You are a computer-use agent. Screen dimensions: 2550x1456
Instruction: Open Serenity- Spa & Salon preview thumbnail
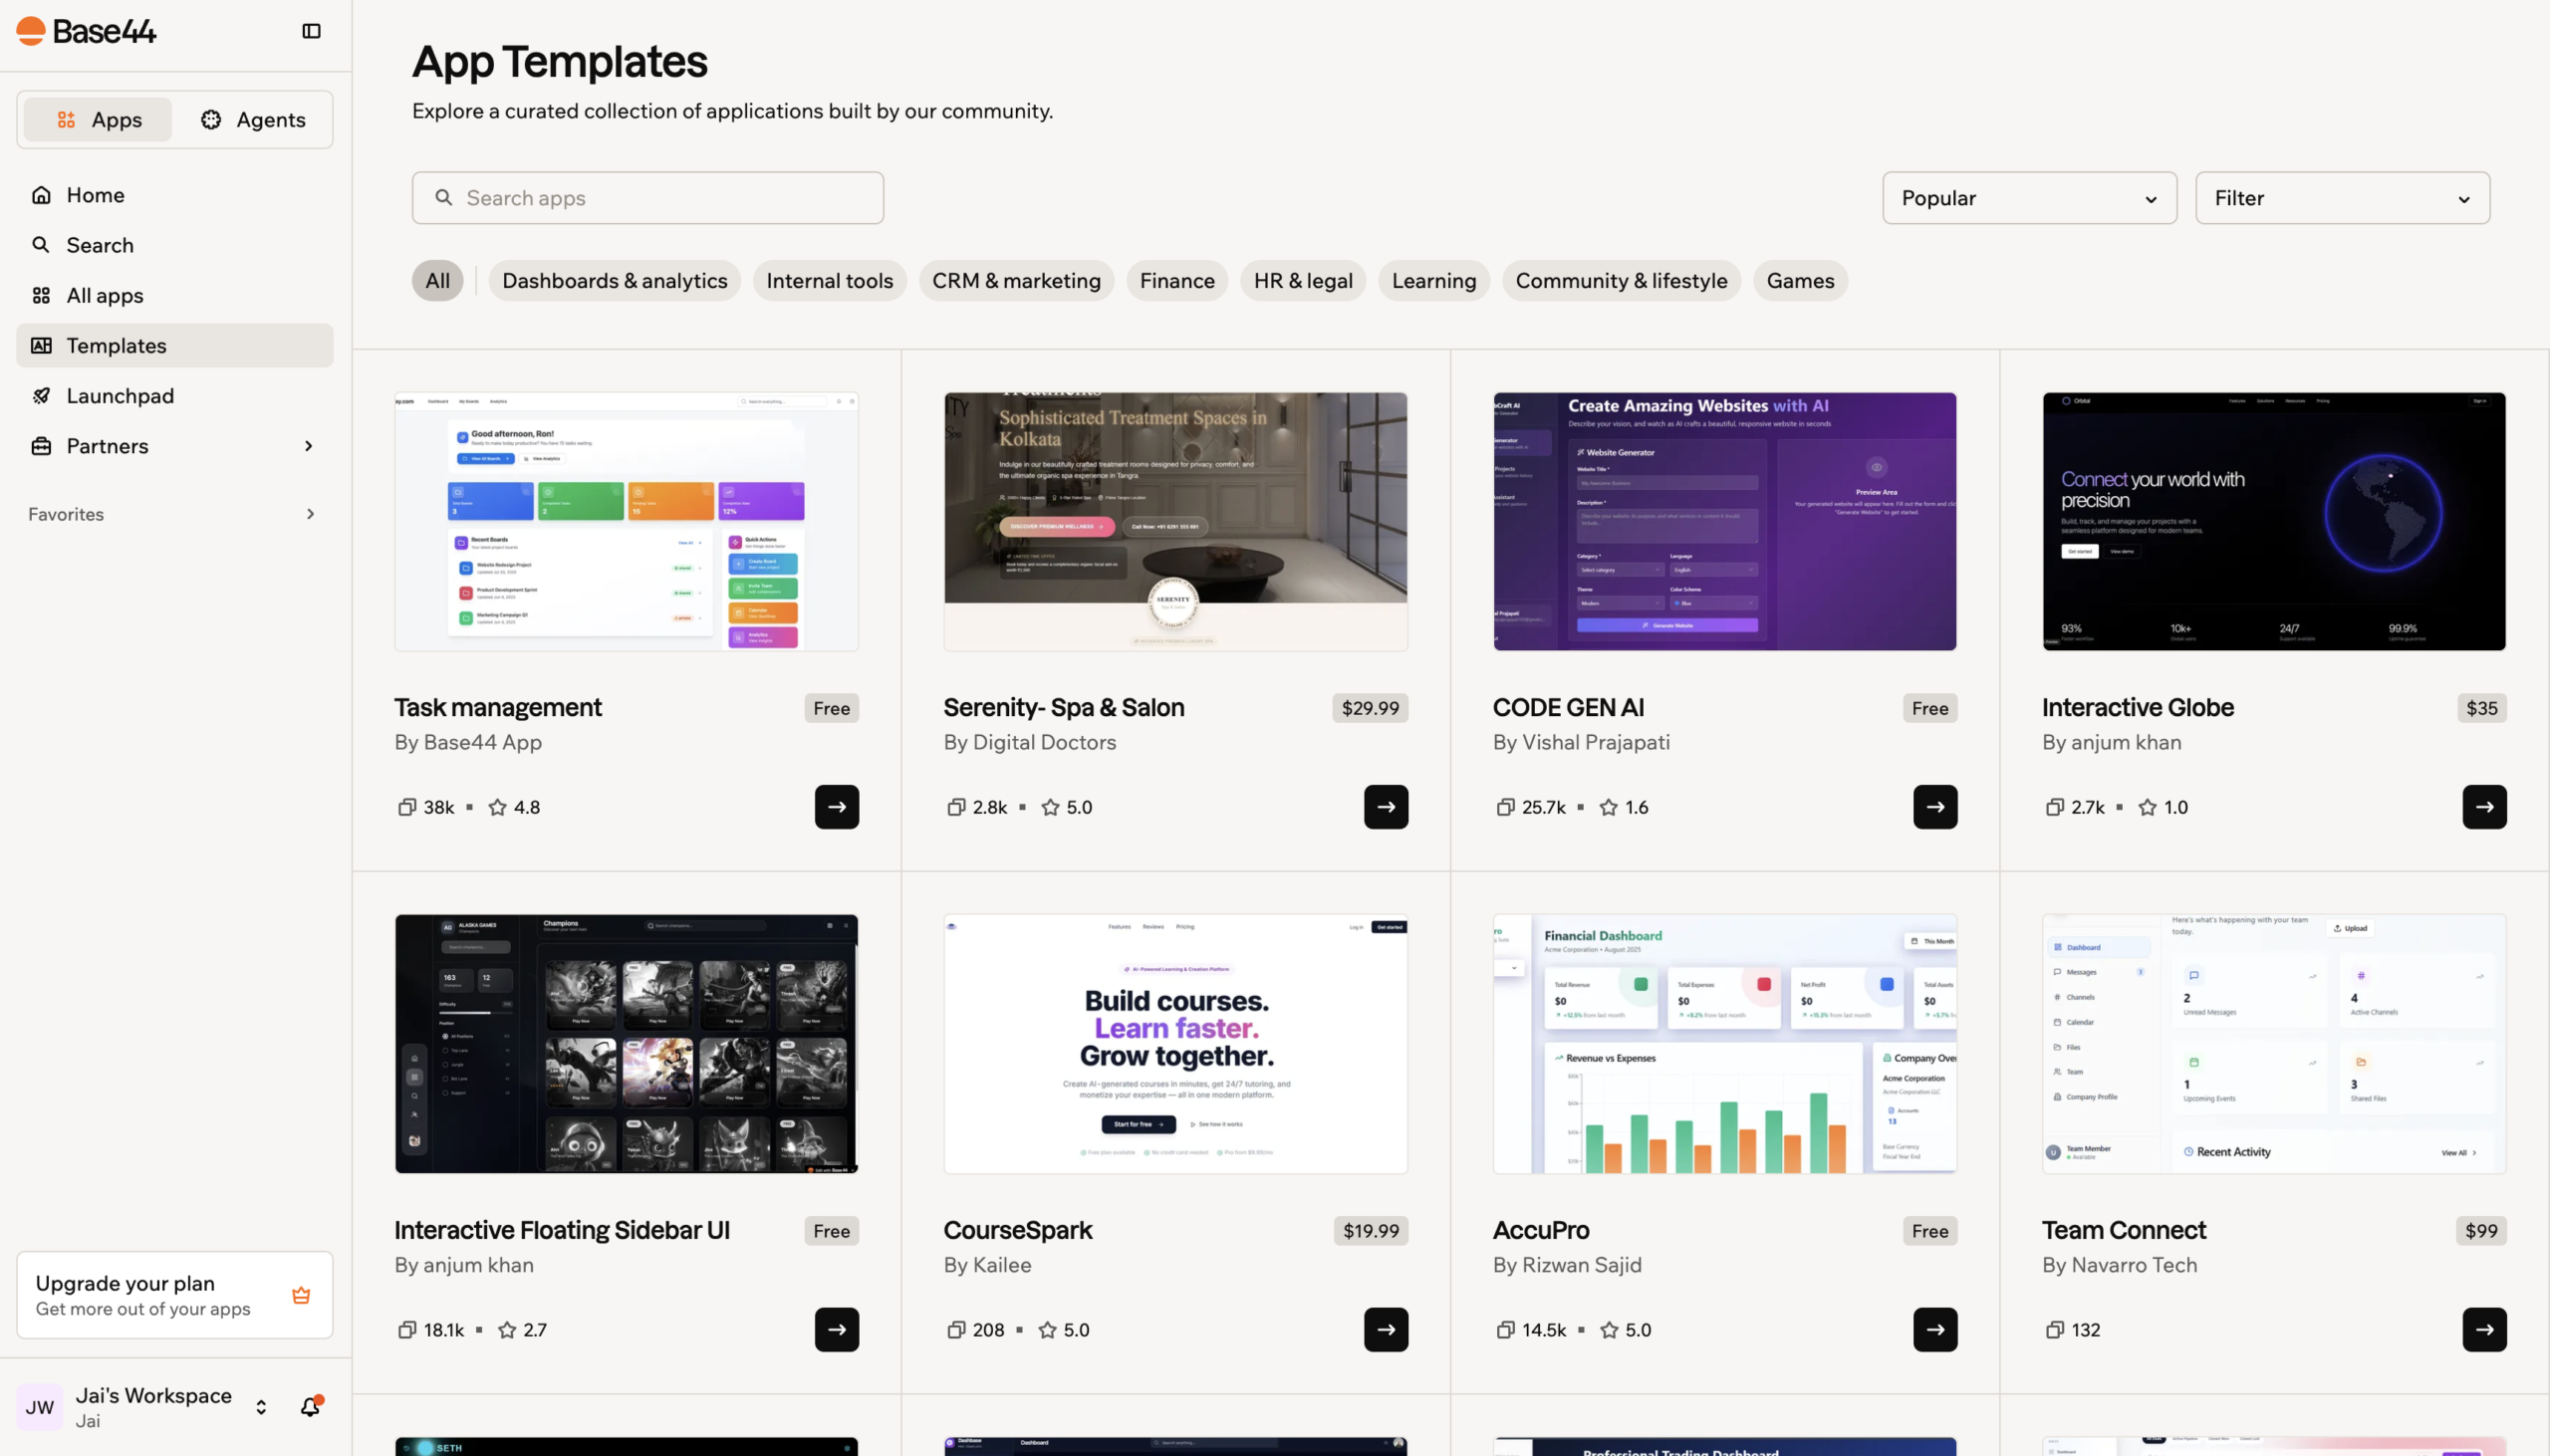[x=1175, y=521]
